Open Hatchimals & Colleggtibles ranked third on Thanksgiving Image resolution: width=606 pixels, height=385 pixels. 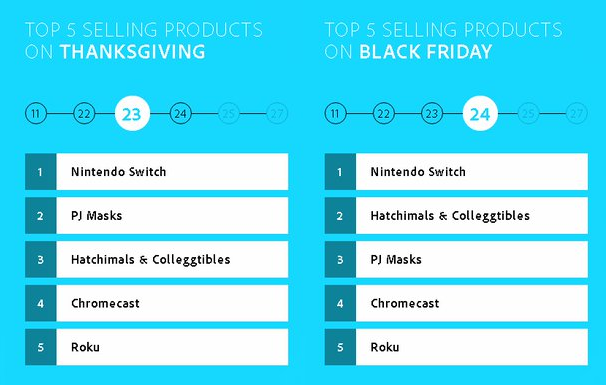click(x=157, y=259)
